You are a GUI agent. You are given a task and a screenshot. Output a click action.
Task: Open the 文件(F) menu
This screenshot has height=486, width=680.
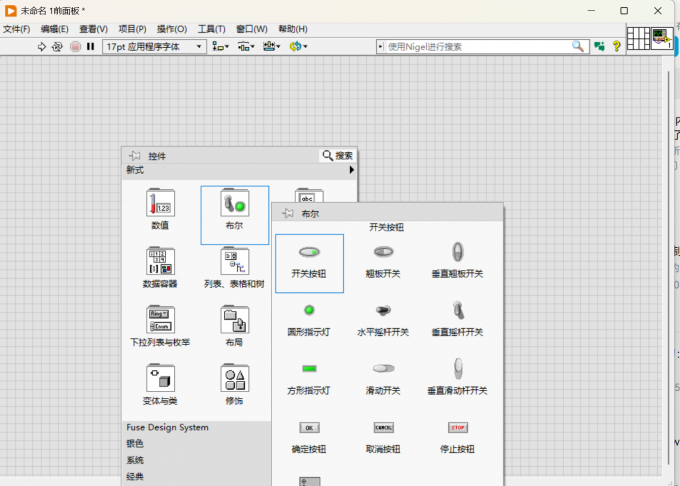(16, 29)
